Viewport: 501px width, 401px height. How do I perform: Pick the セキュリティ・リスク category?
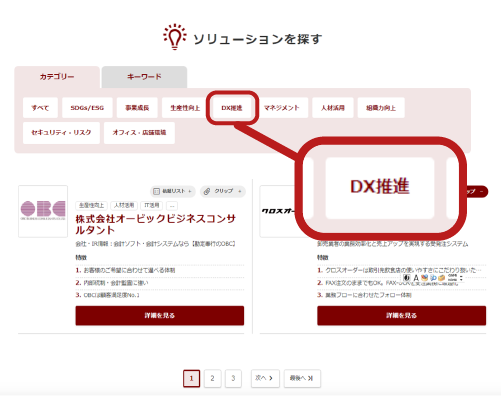[61, 133]
